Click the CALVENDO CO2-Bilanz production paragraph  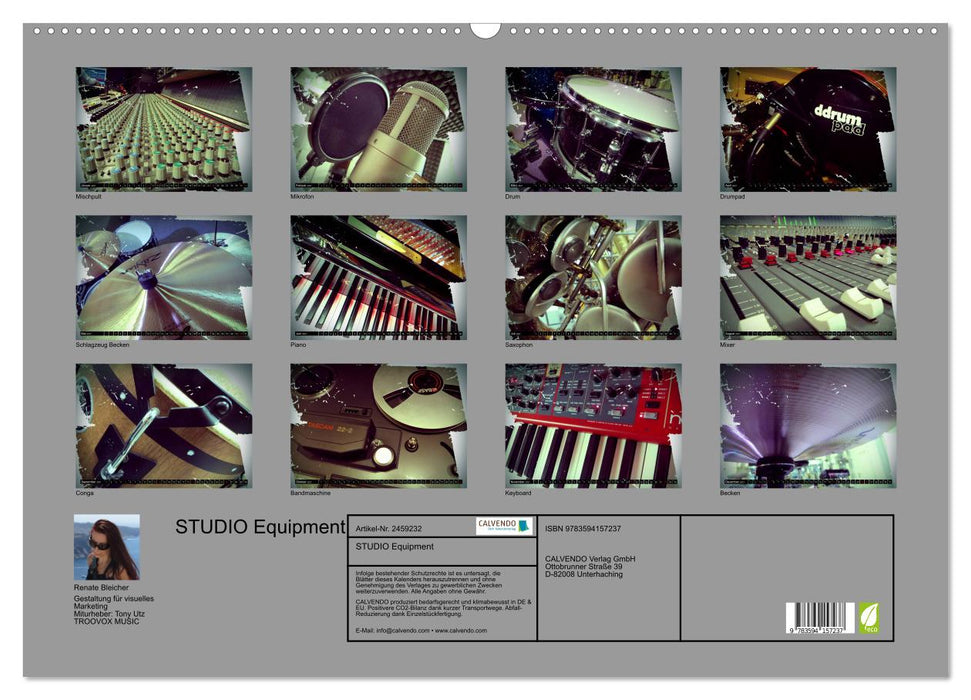(x=443, y=608)
